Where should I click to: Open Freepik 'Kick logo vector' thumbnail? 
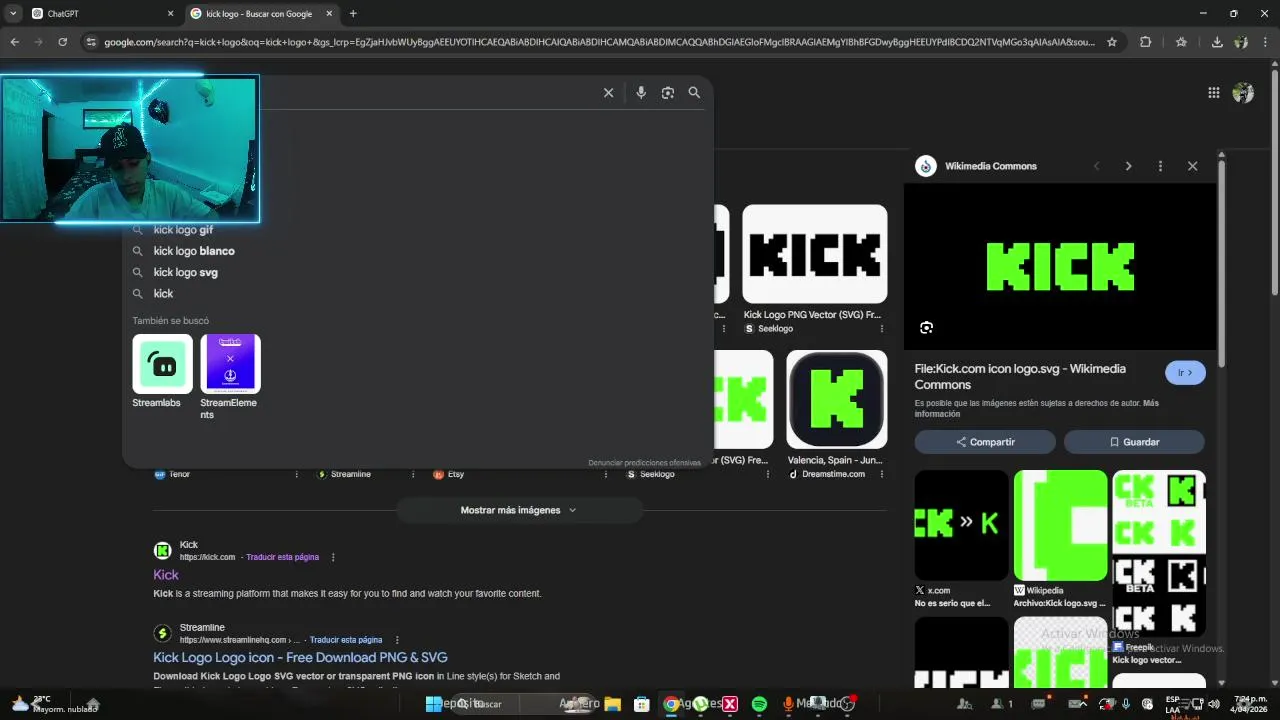tap(1159, 554)
